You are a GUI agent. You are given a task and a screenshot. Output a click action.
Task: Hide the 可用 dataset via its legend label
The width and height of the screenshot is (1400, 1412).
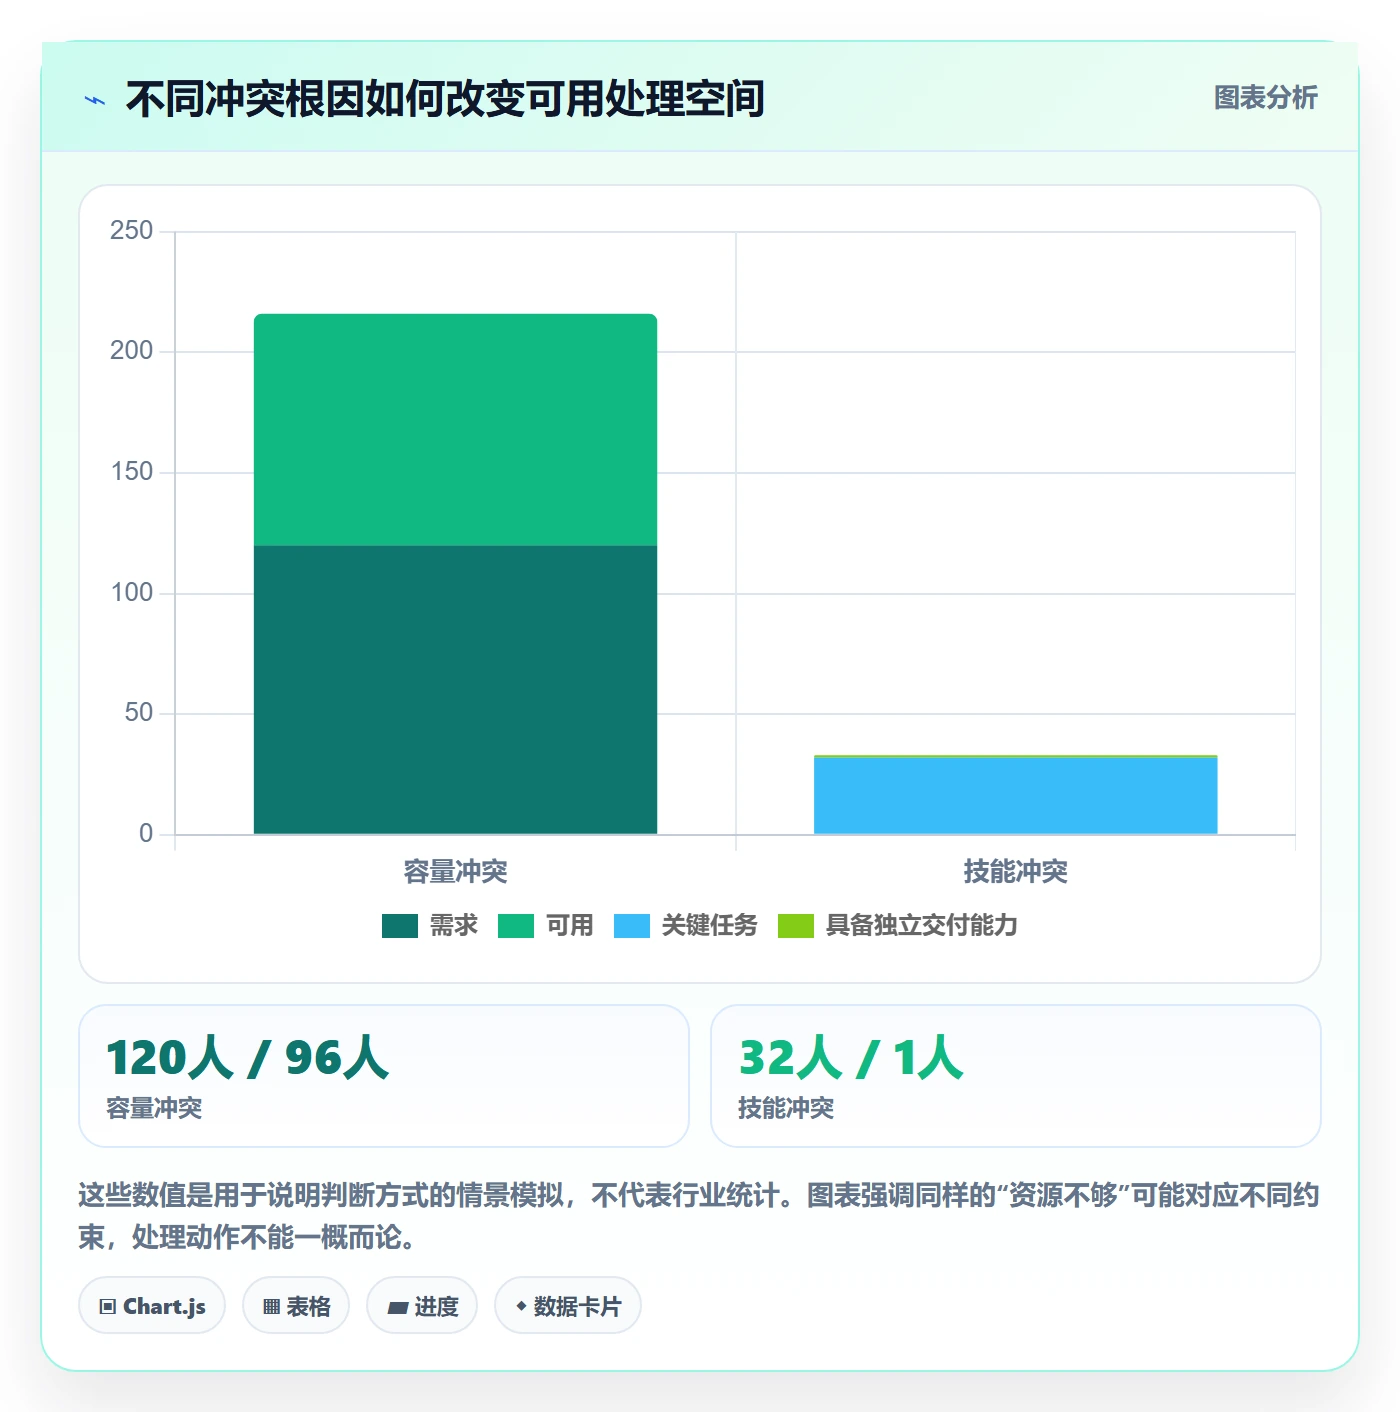point(570,926)
